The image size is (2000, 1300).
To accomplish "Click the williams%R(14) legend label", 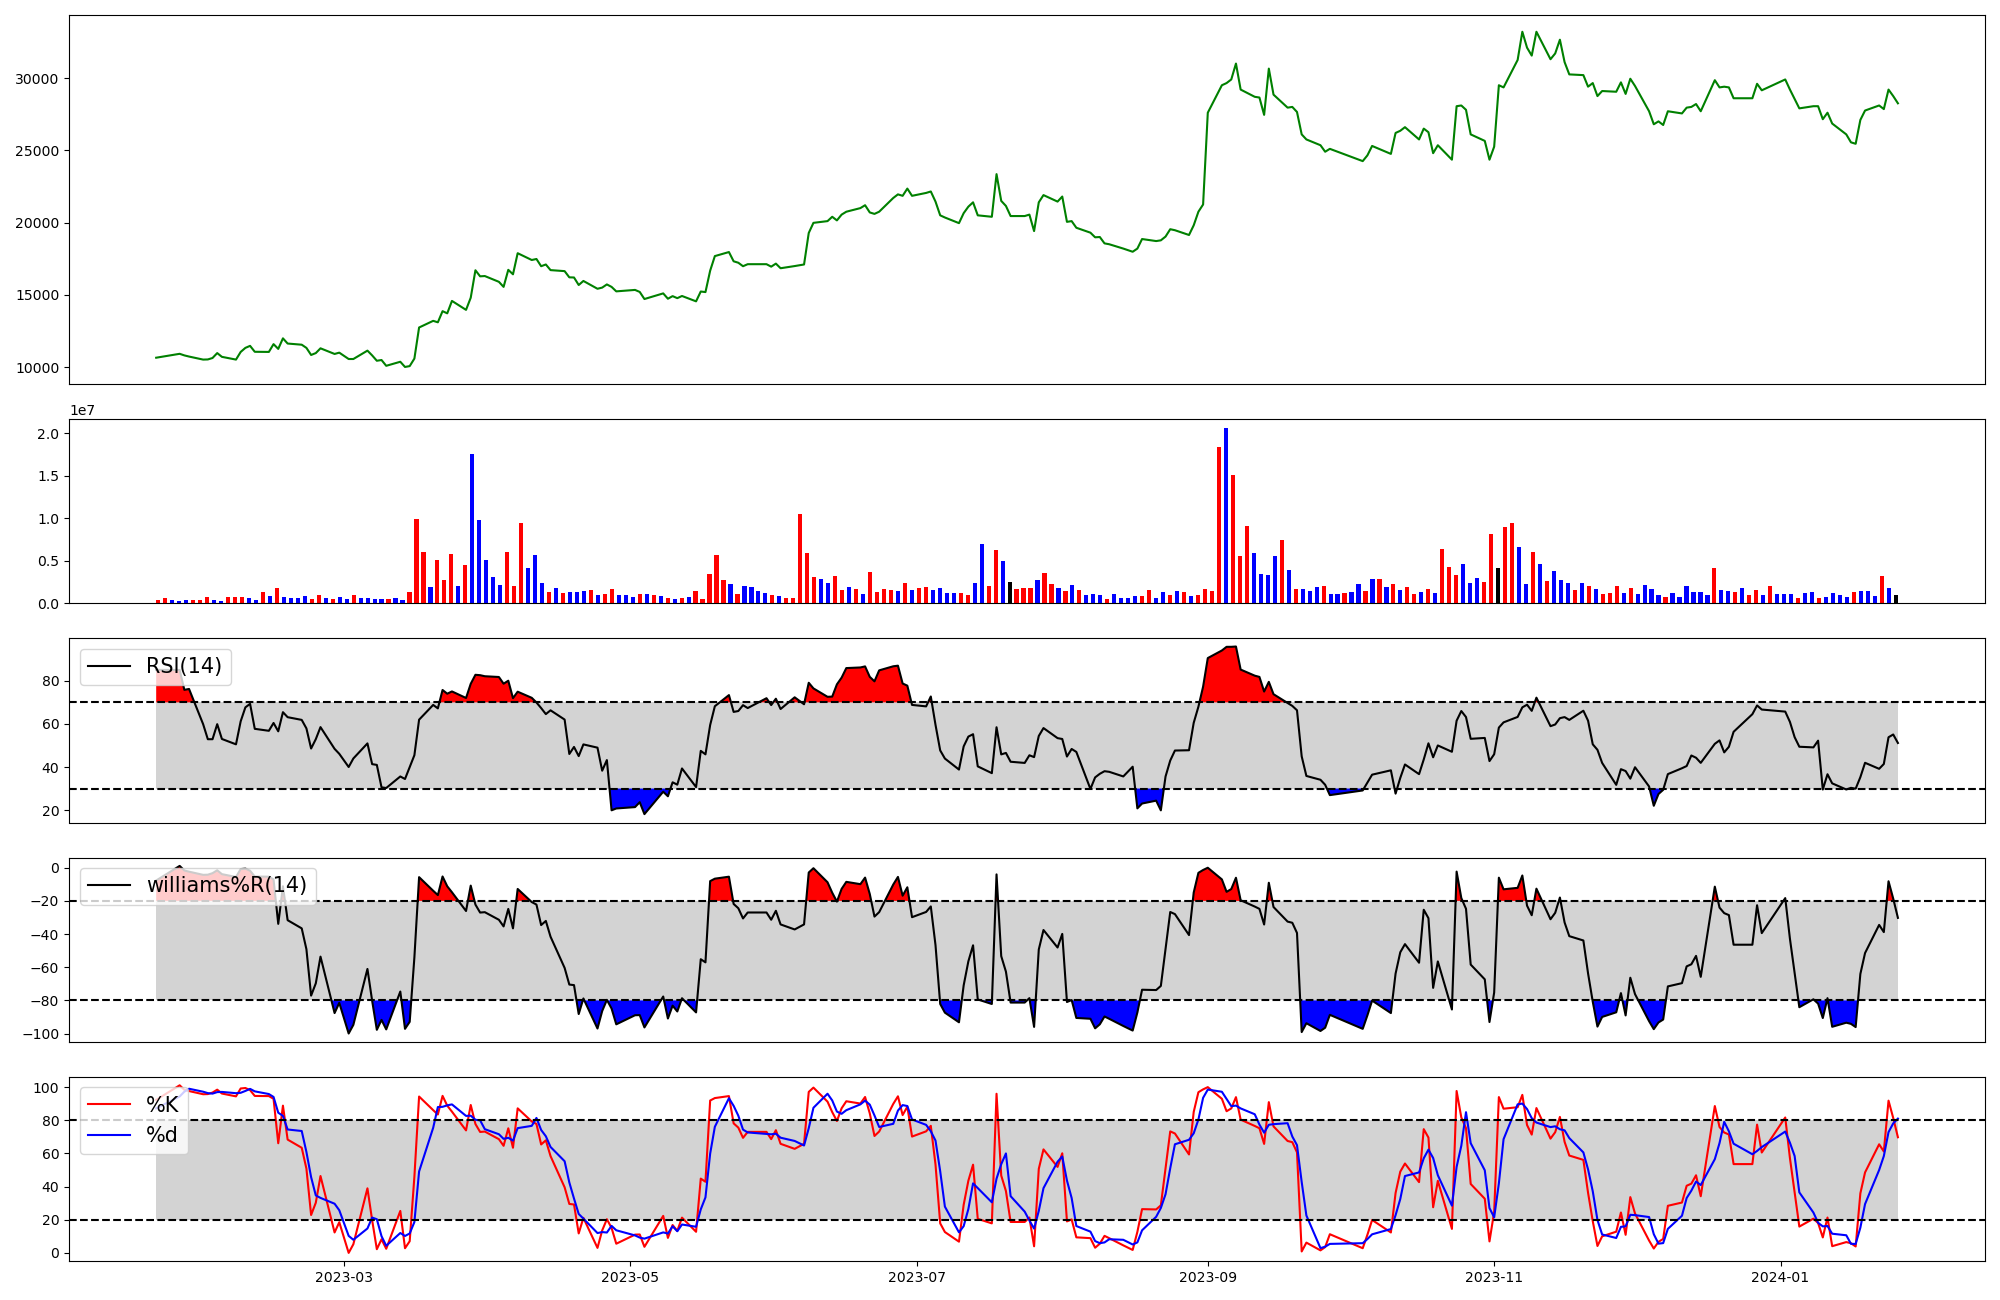I will (226, 885).
